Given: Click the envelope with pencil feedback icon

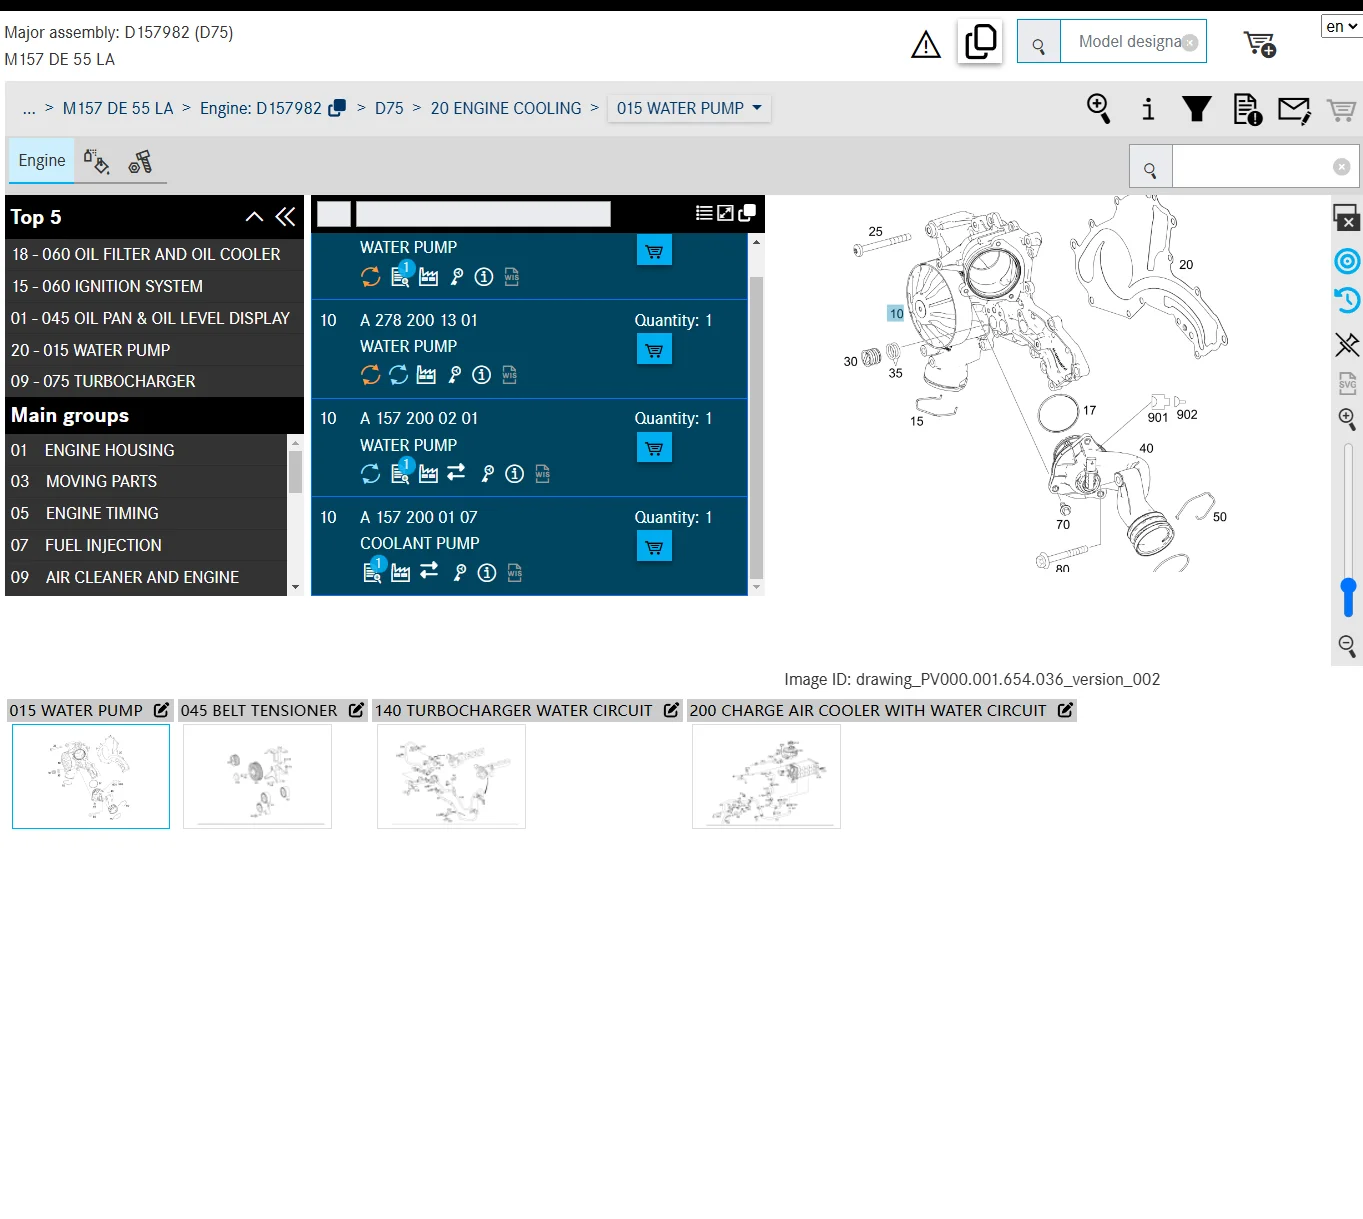Looking at the screenshot, I should pos(1294,110).
